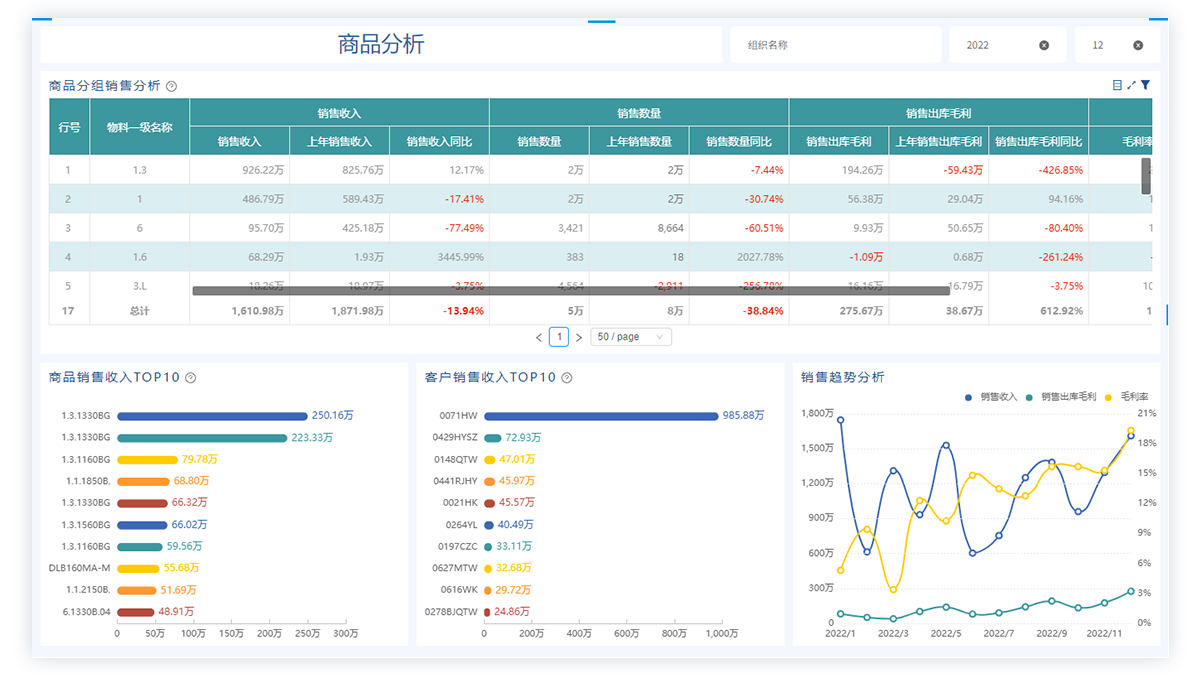Toggle 销售出库毛利 series in chart legend
The width and height of the screenshot is (1200, 675).
(1062, 397)
